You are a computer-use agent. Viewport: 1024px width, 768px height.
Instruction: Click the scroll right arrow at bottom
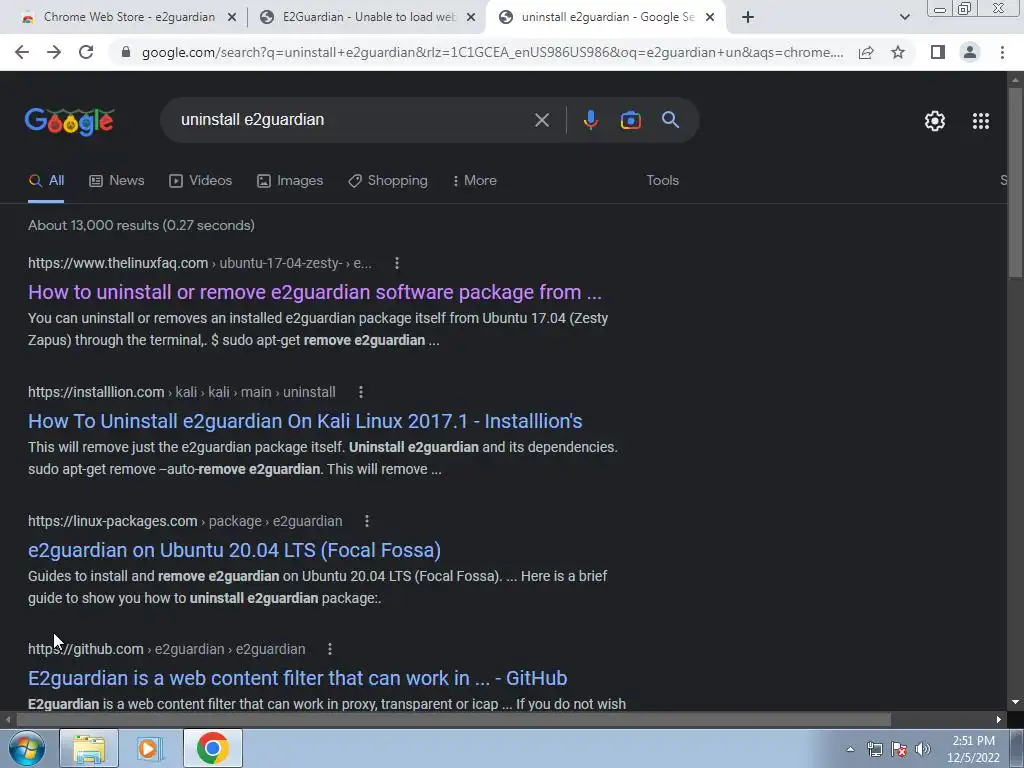point(999,720)
